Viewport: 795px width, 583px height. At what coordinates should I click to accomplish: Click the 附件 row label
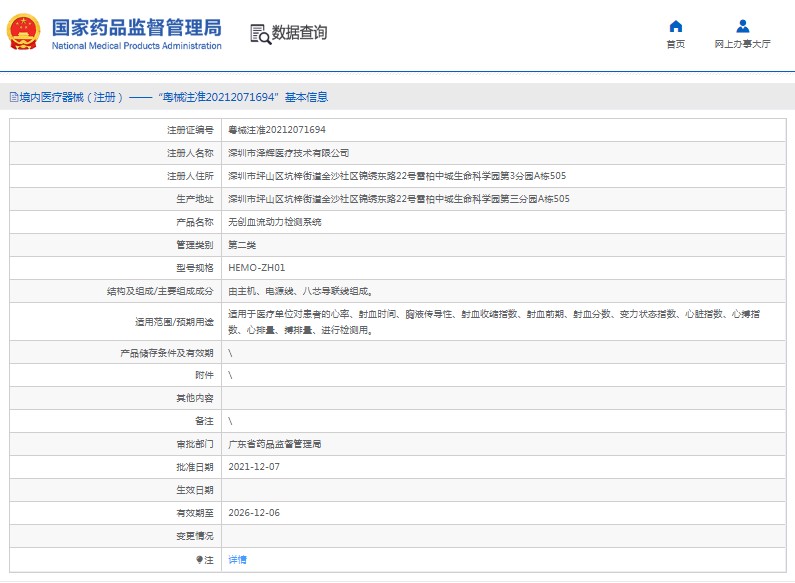coord(204,375)
